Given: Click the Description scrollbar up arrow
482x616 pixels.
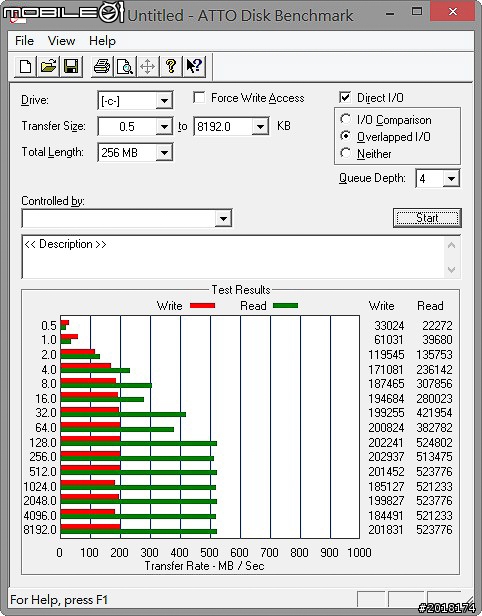Looking at the screenshot, I should 451,246.
